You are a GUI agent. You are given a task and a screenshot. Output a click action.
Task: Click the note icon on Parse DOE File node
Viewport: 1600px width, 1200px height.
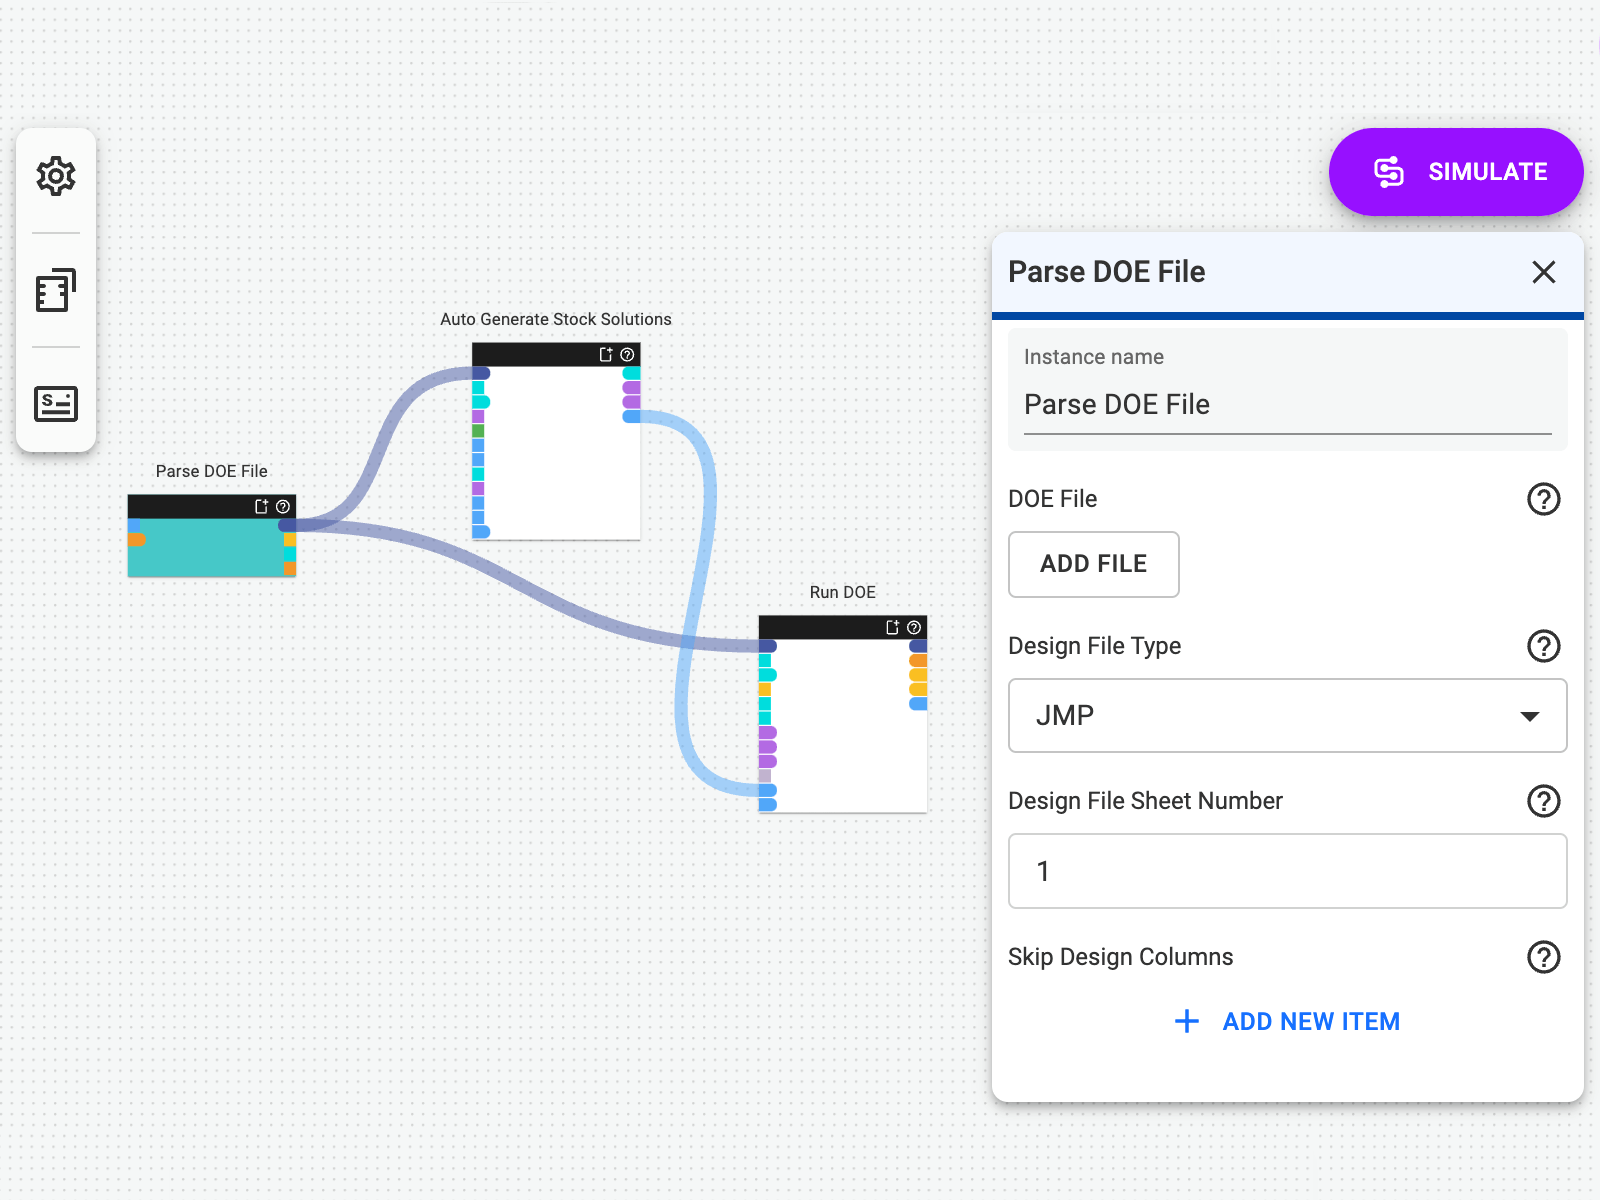coord(262,507)
